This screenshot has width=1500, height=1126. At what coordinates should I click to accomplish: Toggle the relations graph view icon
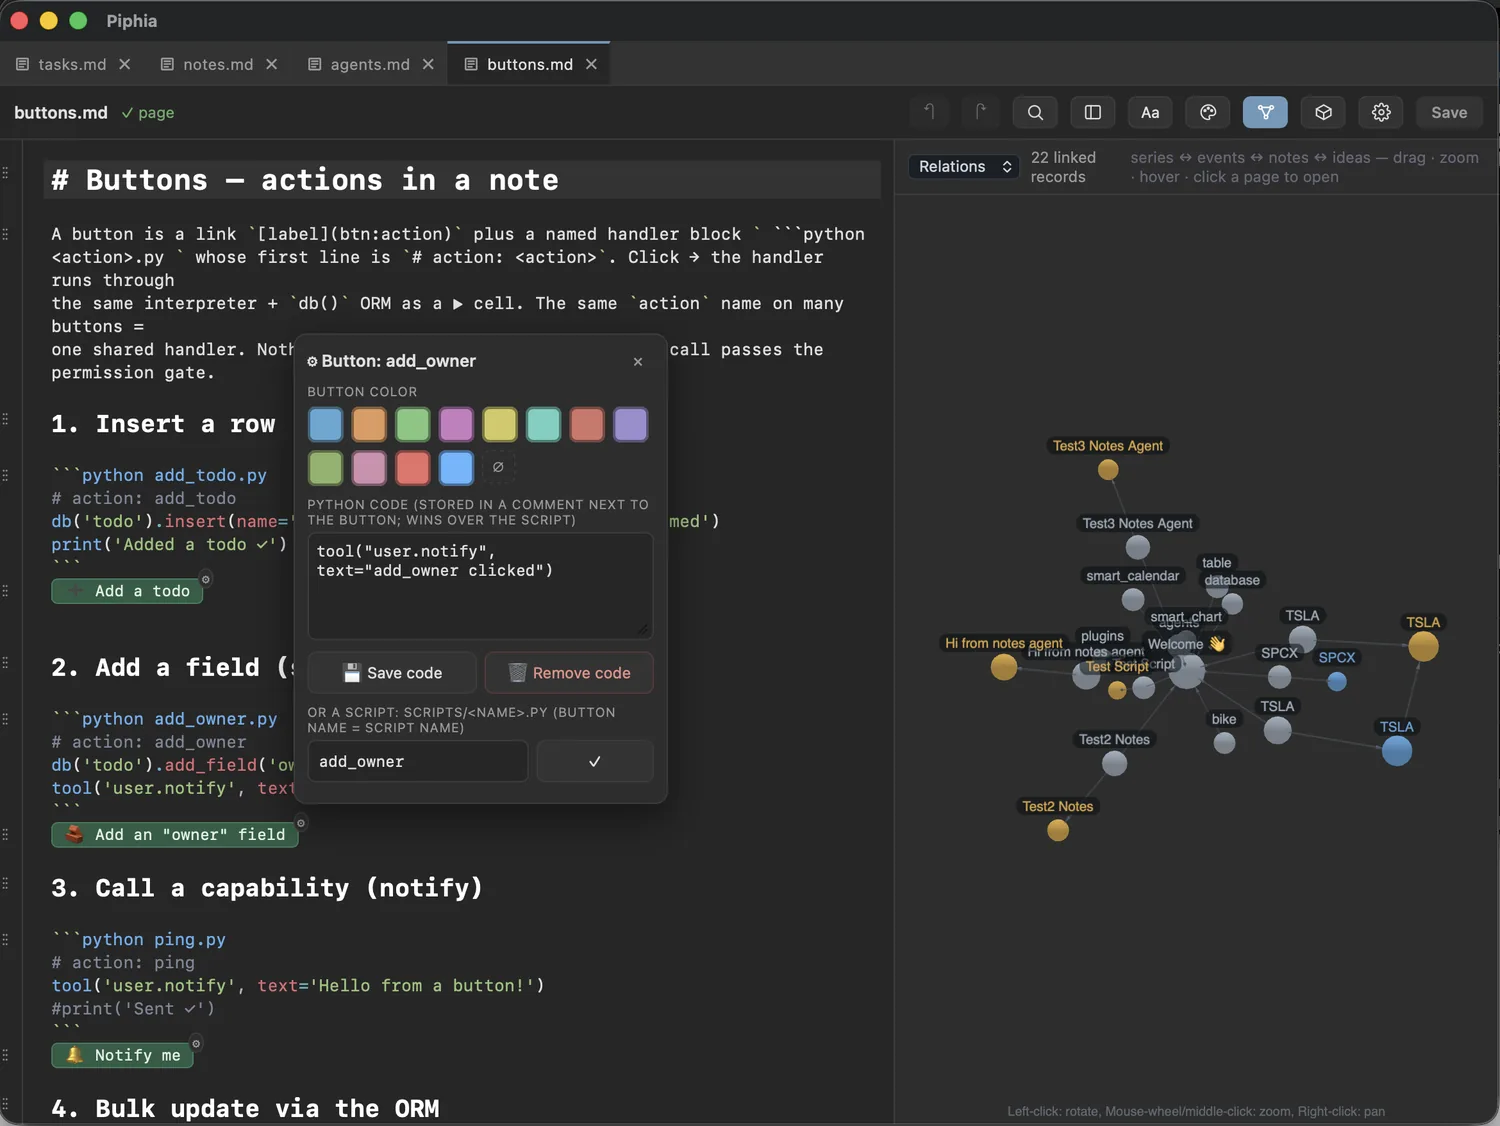click(1265, 112)
